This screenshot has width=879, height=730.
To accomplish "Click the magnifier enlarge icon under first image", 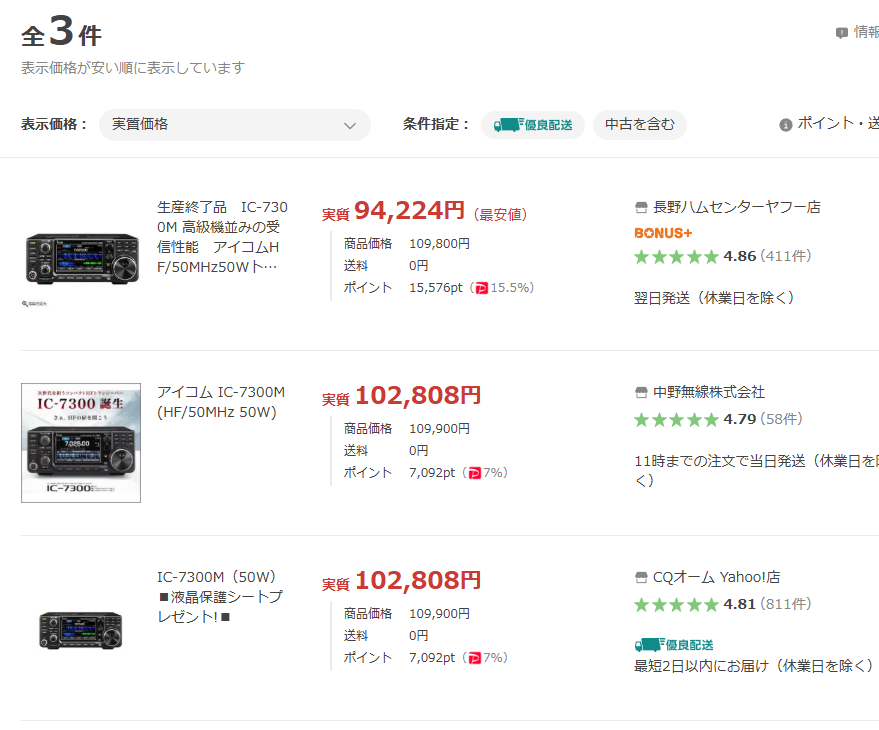I will (x=34, y=304).
